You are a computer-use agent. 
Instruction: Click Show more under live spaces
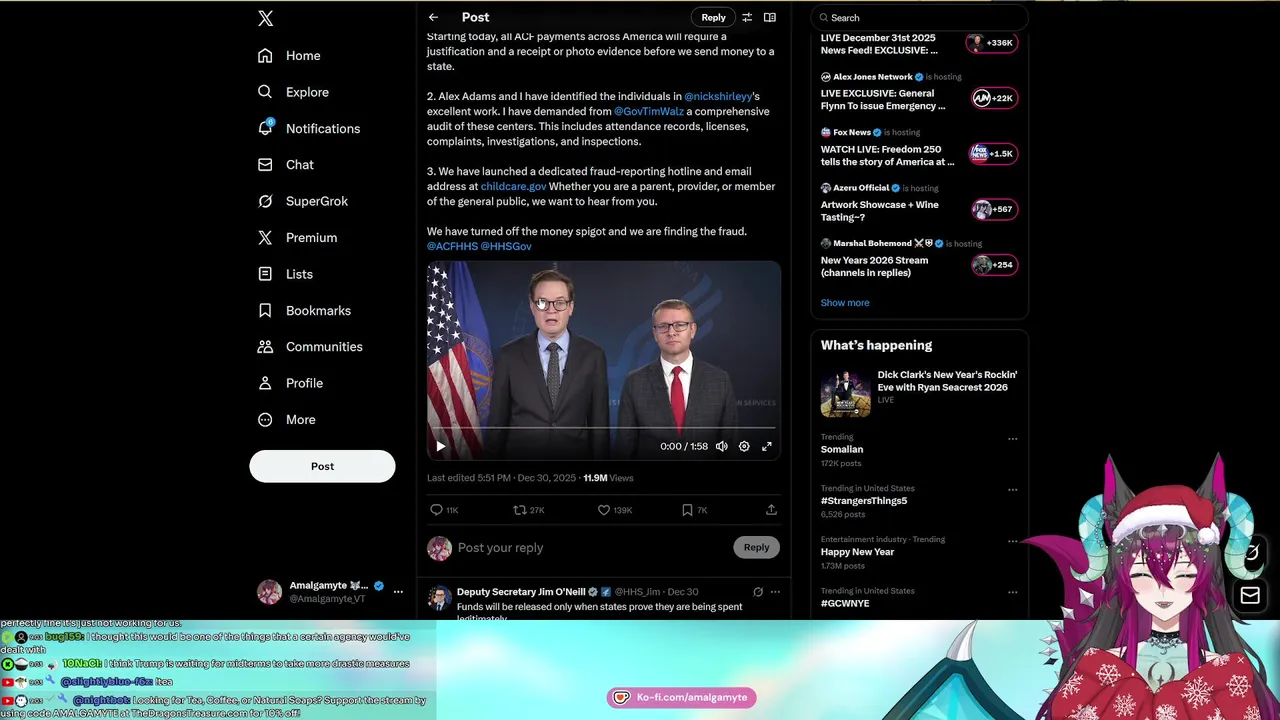pyautogui.click(x=845, y=303)
